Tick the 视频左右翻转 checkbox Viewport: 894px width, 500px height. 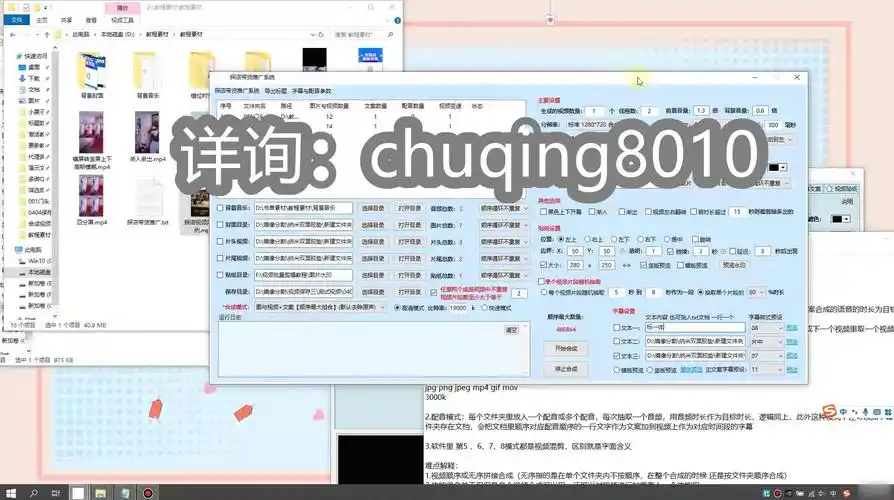point(648,212)
